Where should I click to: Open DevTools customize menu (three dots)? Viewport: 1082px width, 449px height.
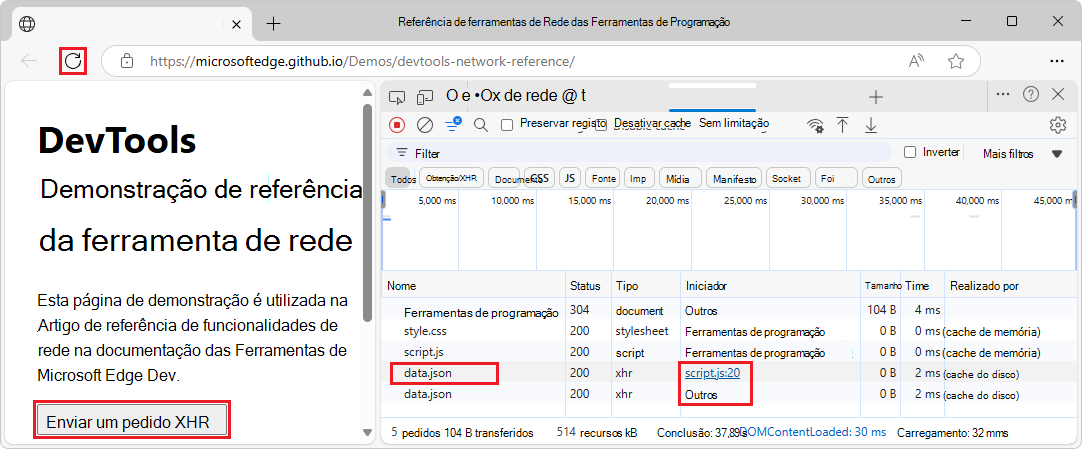(x=1003, y=94)
